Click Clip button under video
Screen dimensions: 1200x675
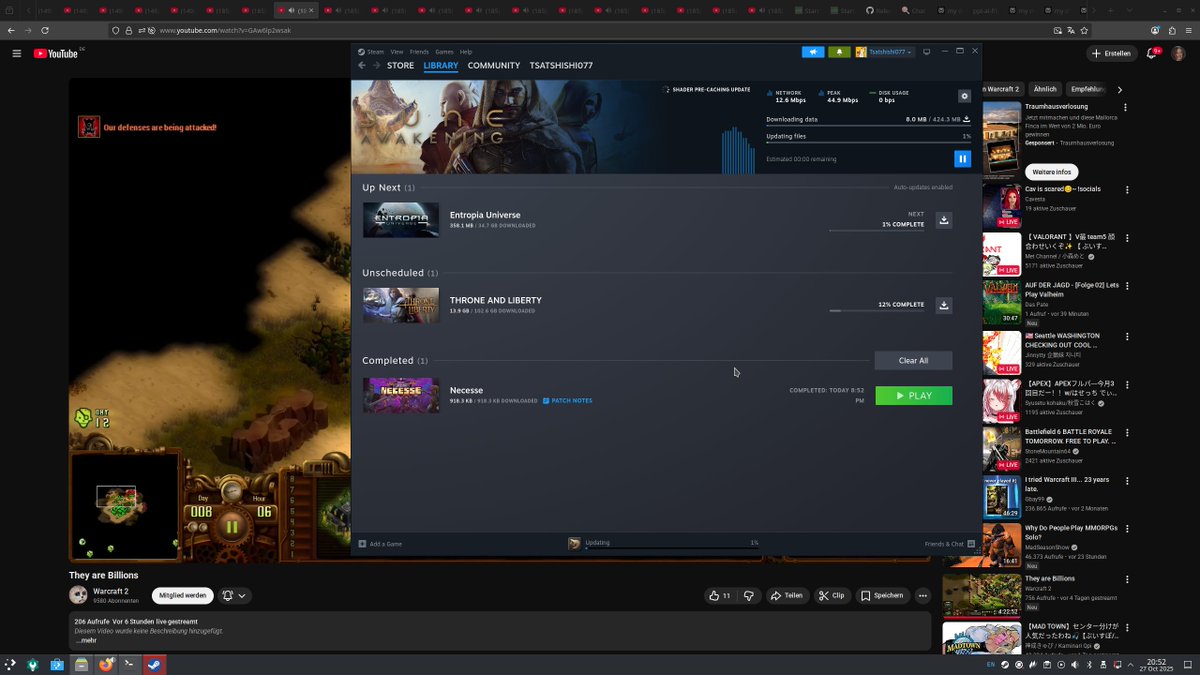coord(831,595)
